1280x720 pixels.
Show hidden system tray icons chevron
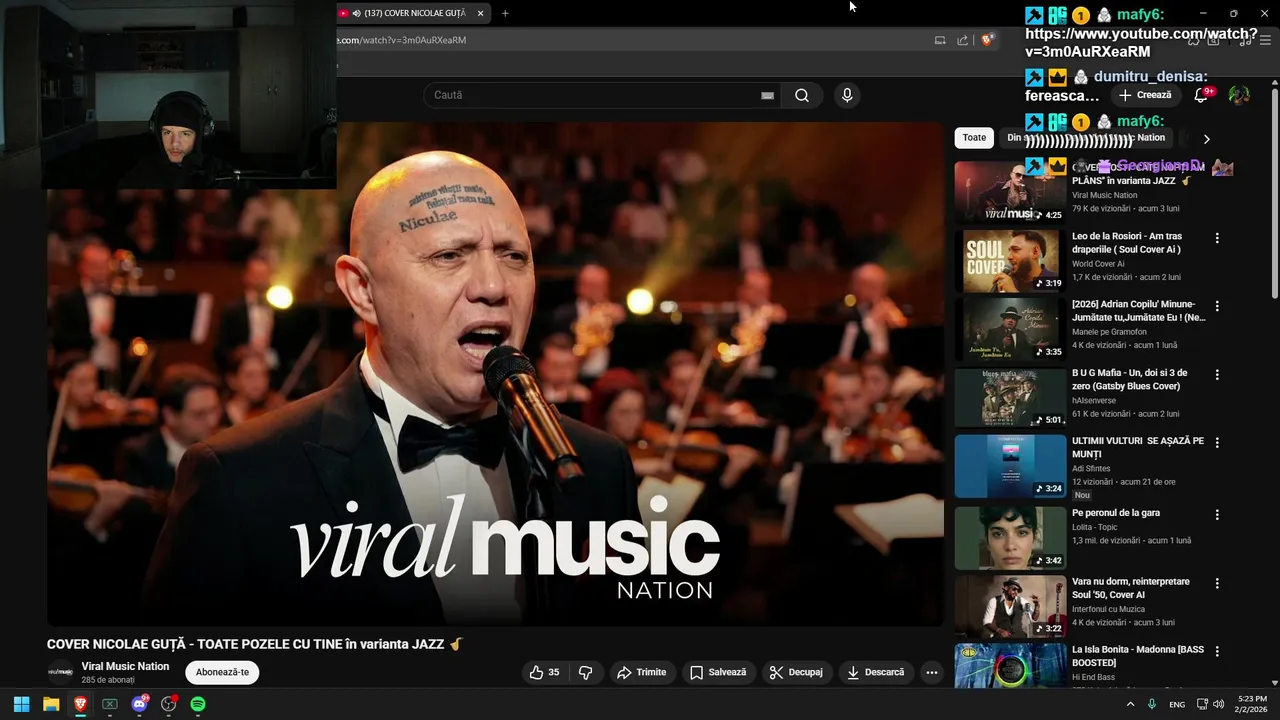[x=1131, y=704]
